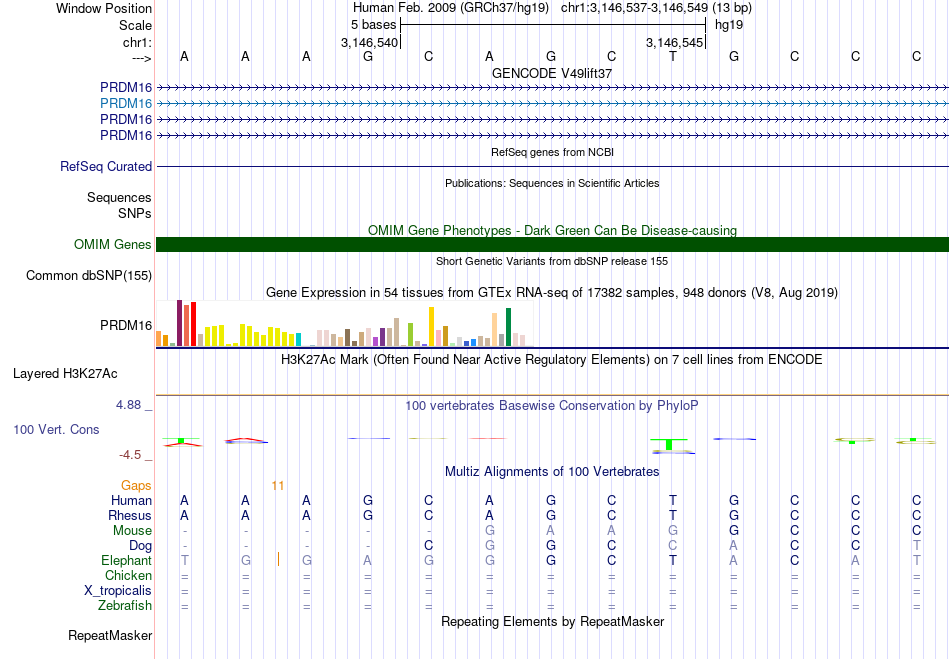Screen dimensions: 950x659
Task: Click the Zebrafish species label
Action: click(x=125, y=605)
